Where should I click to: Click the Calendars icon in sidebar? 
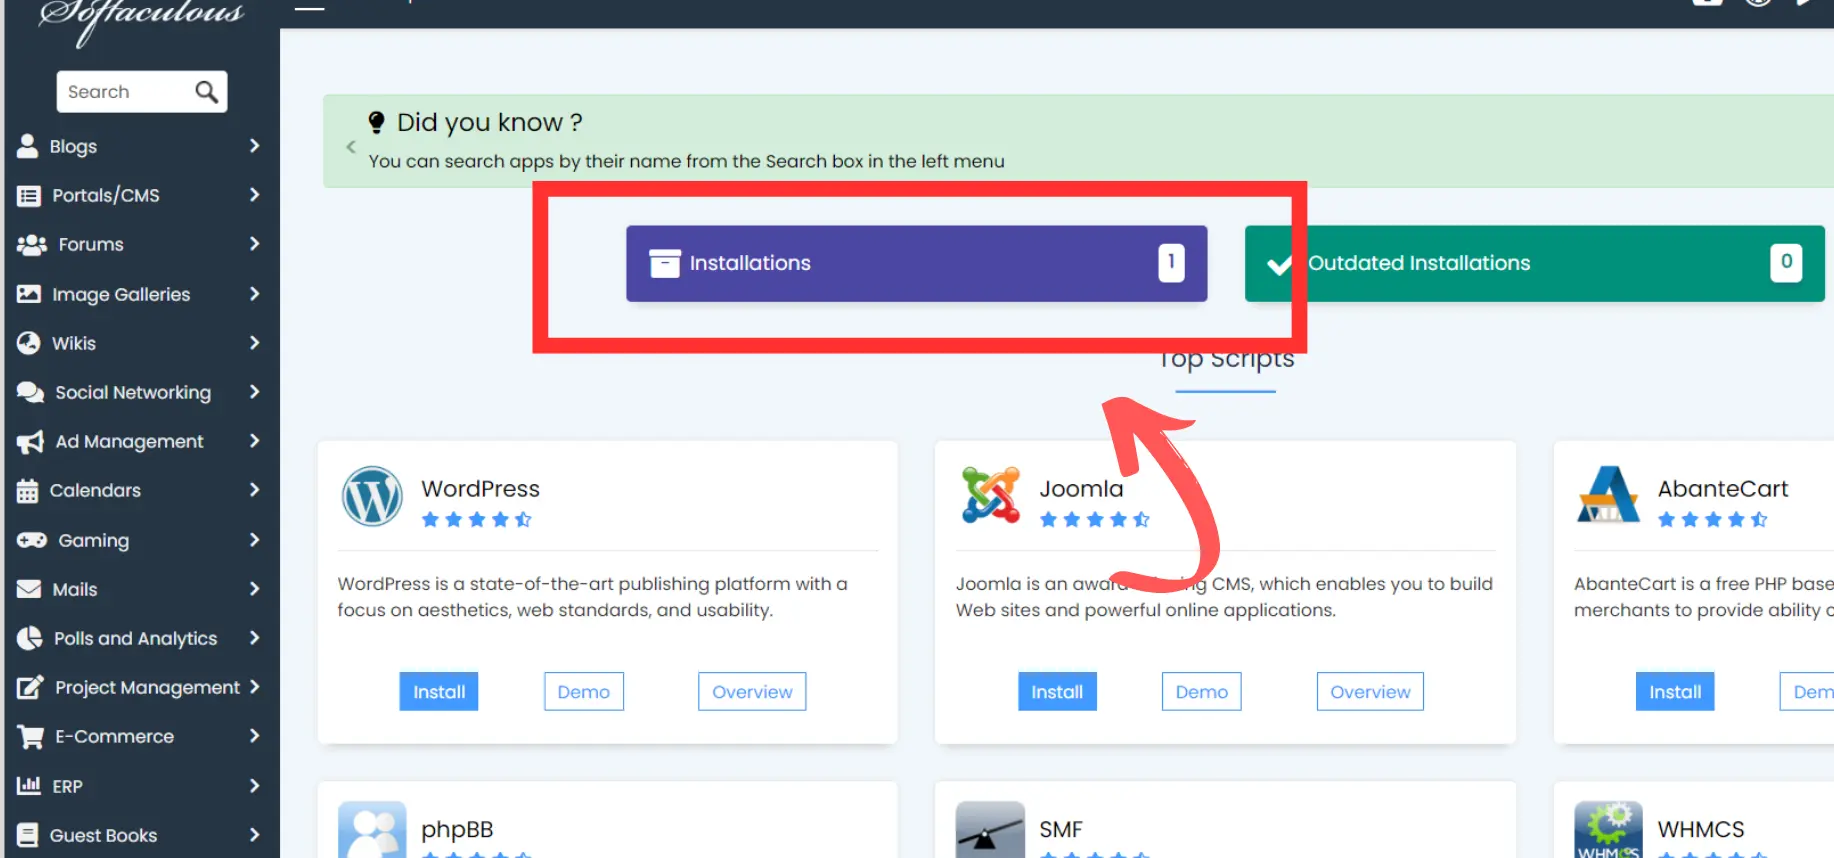[28, 491]
